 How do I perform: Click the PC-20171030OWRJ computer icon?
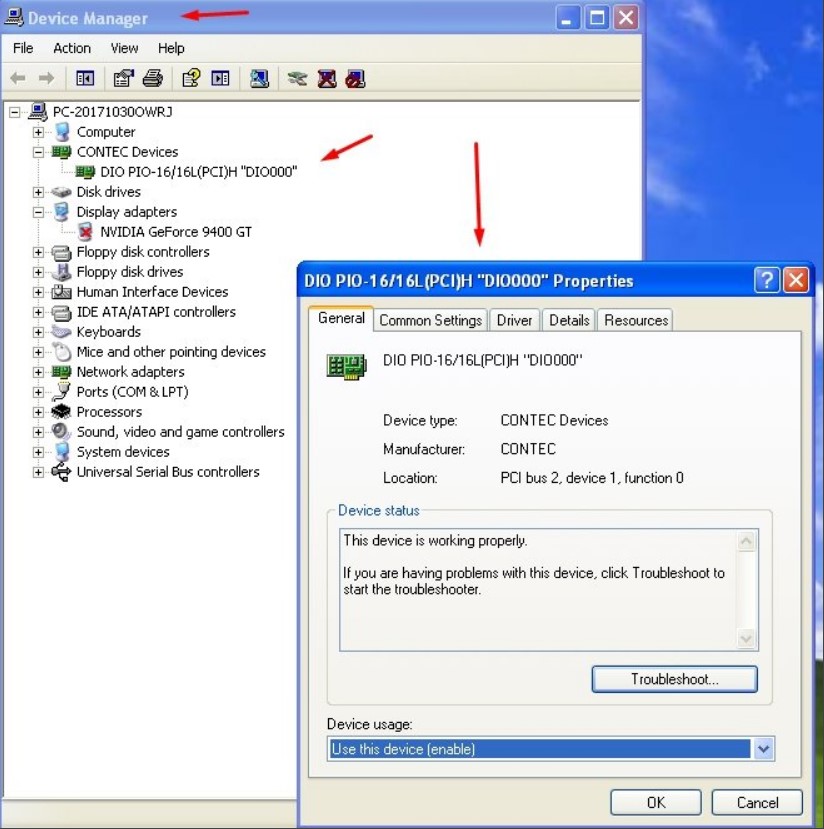point(38,112)
